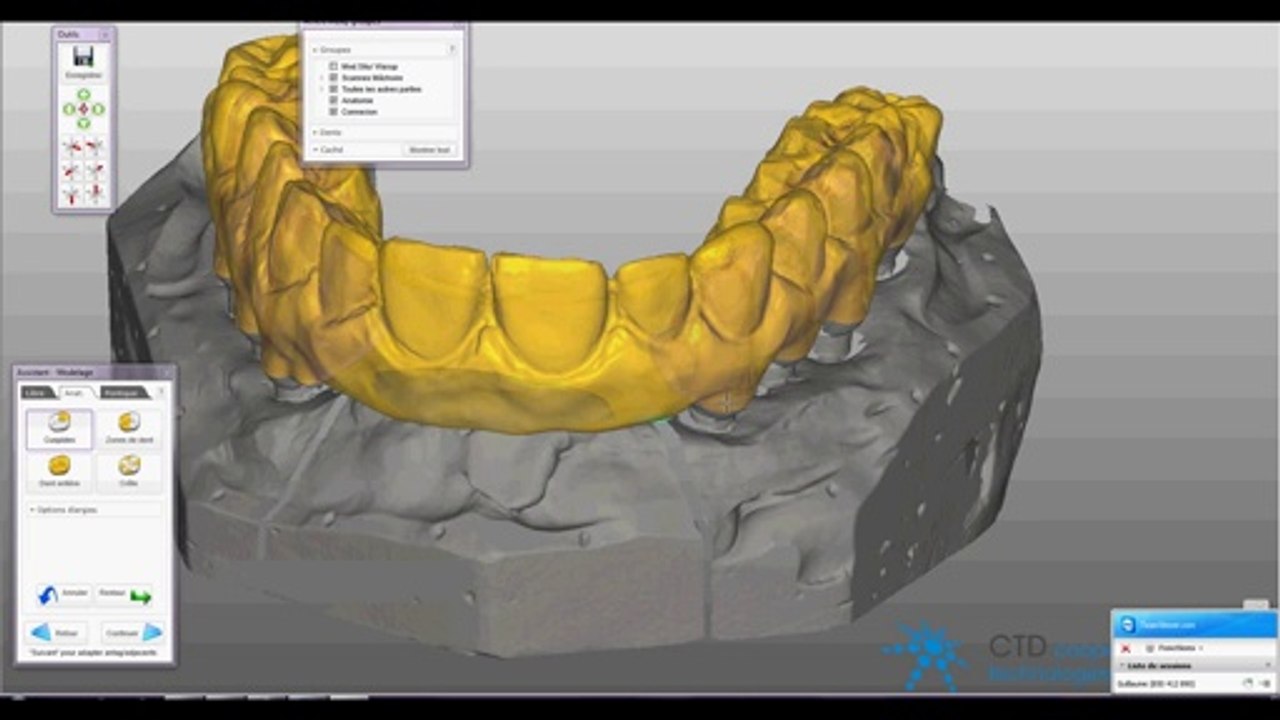
Task: Expand the Caché section
Action: pos(316,149)
